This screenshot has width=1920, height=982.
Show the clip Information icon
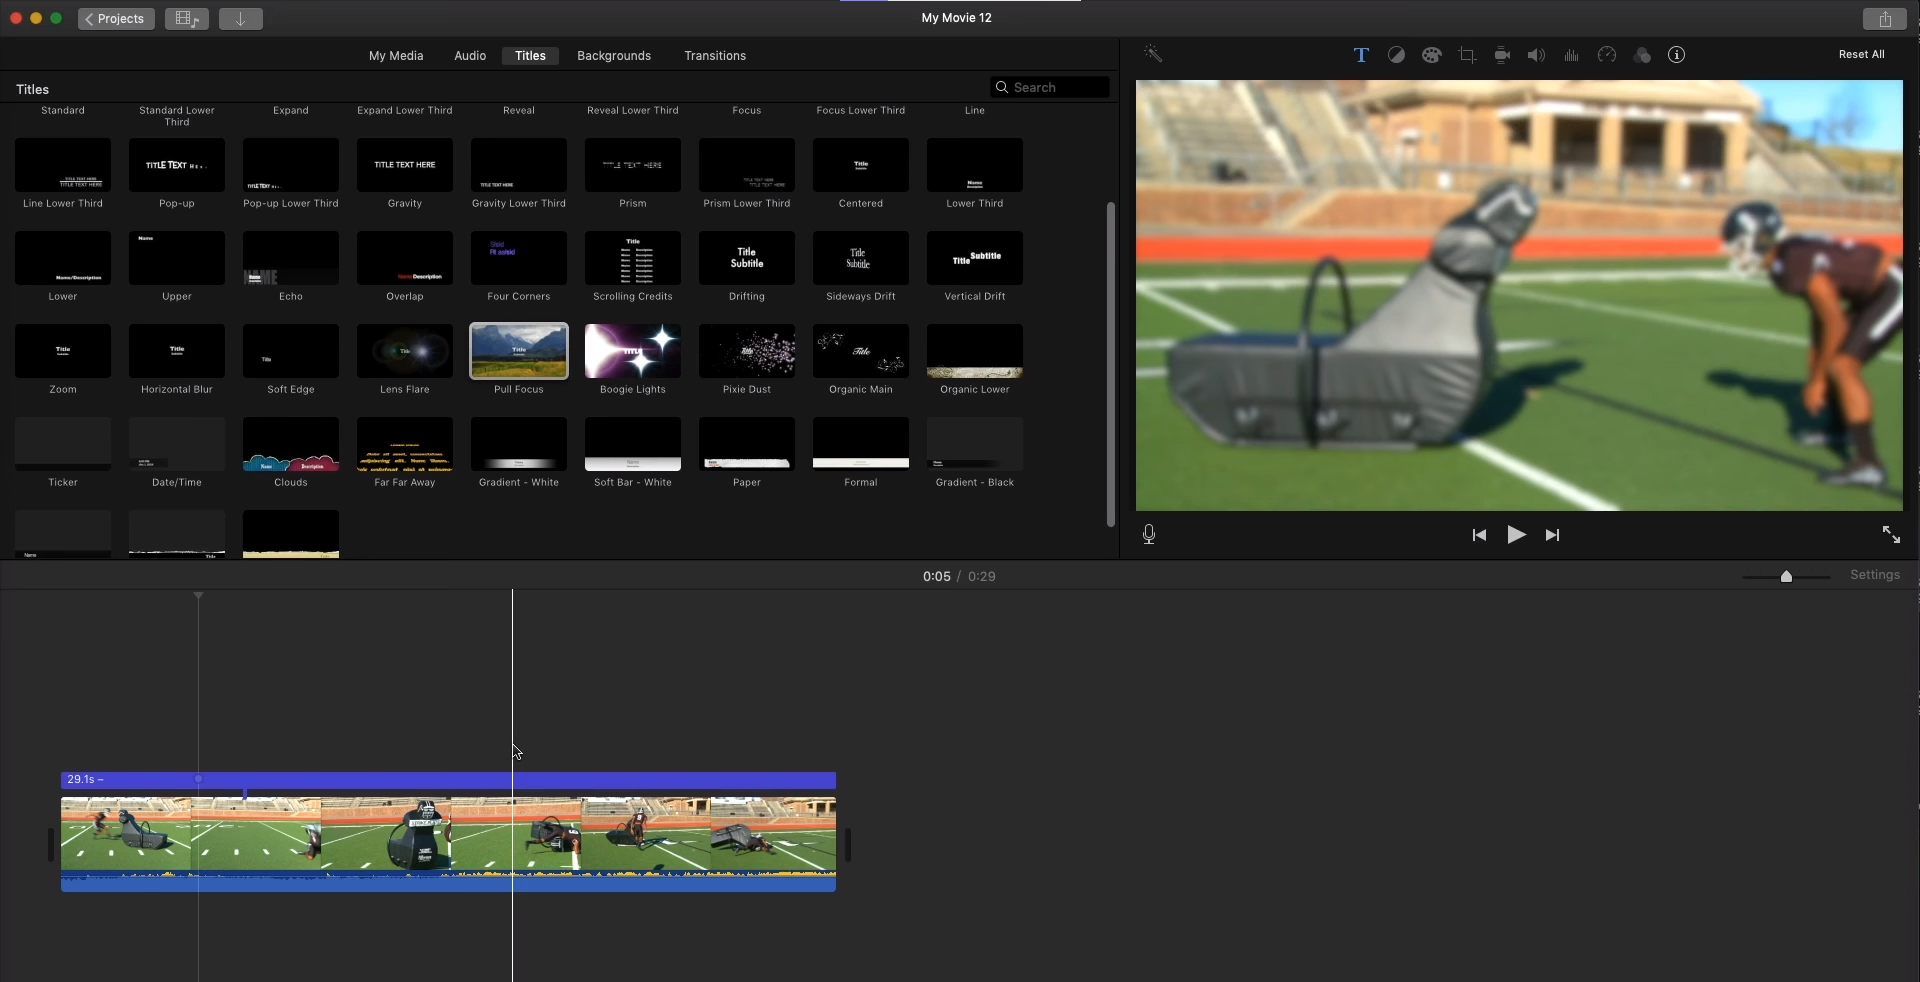click(x=1677, y=56)
